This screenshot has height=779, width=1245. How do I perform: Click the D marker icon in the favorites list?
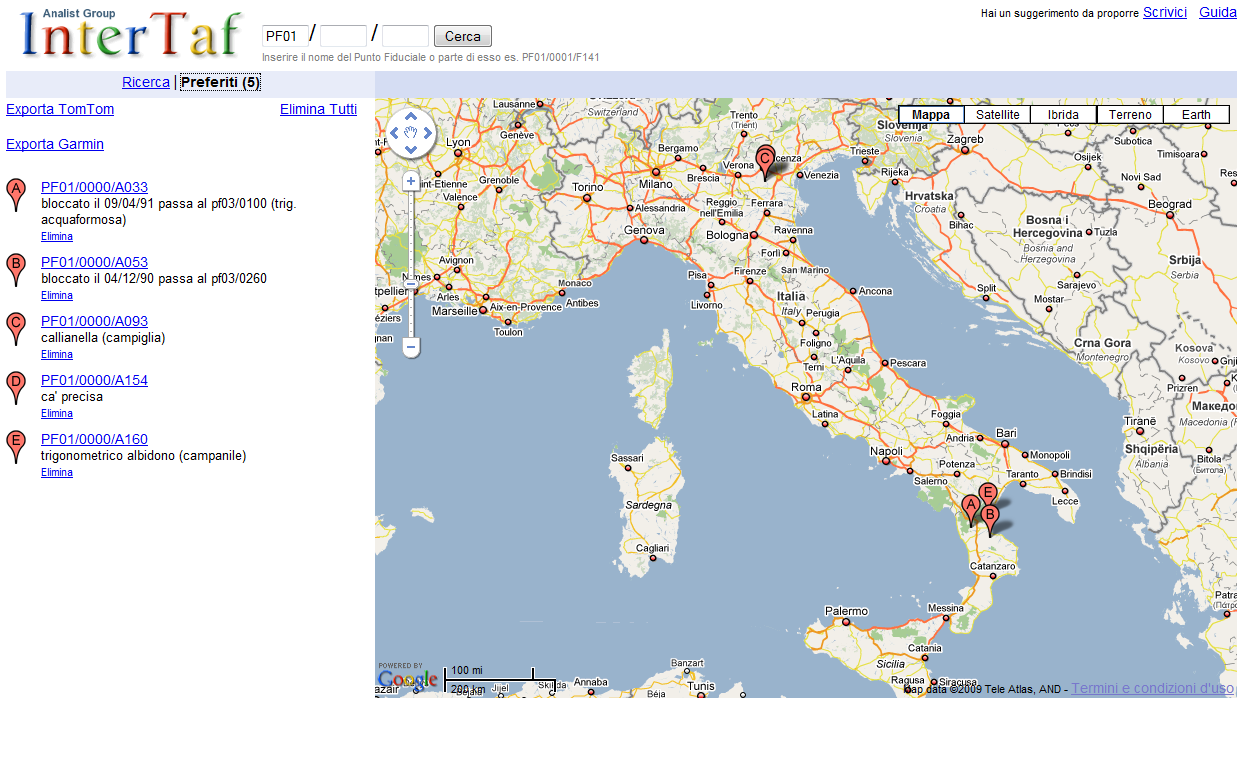coord(15,388)
